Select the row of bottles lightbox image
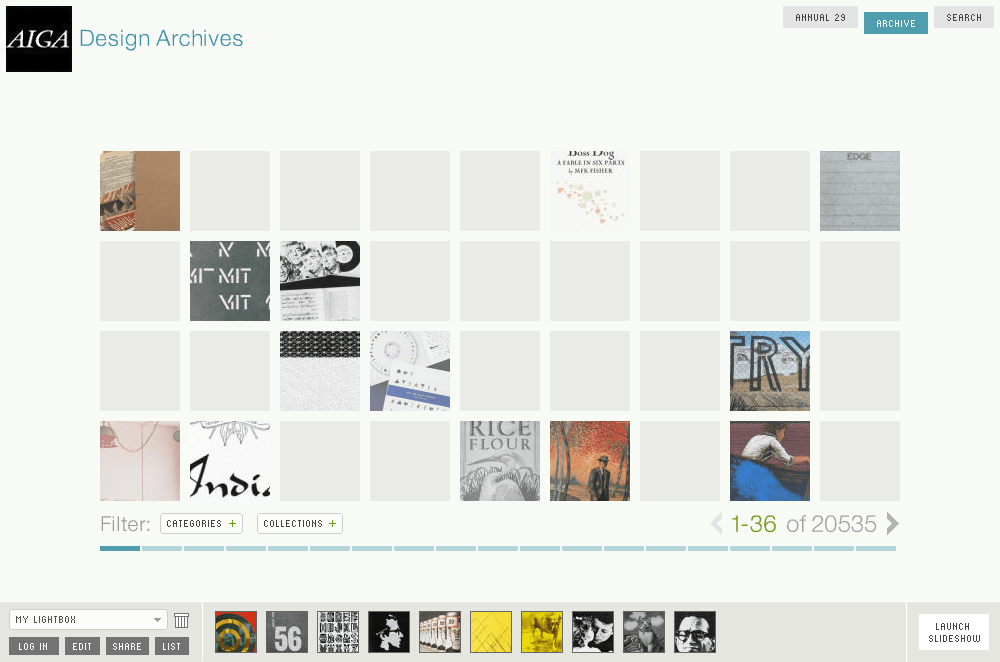The height and width of the screenshot is (662, 1000). [x=440, y=632]
